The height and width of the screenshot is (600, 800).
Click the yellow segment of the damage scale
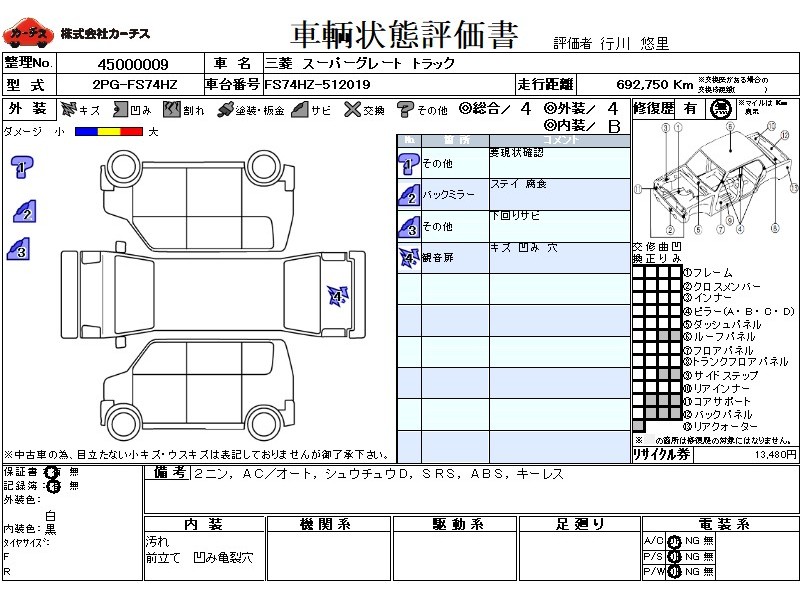click(109, 132)
